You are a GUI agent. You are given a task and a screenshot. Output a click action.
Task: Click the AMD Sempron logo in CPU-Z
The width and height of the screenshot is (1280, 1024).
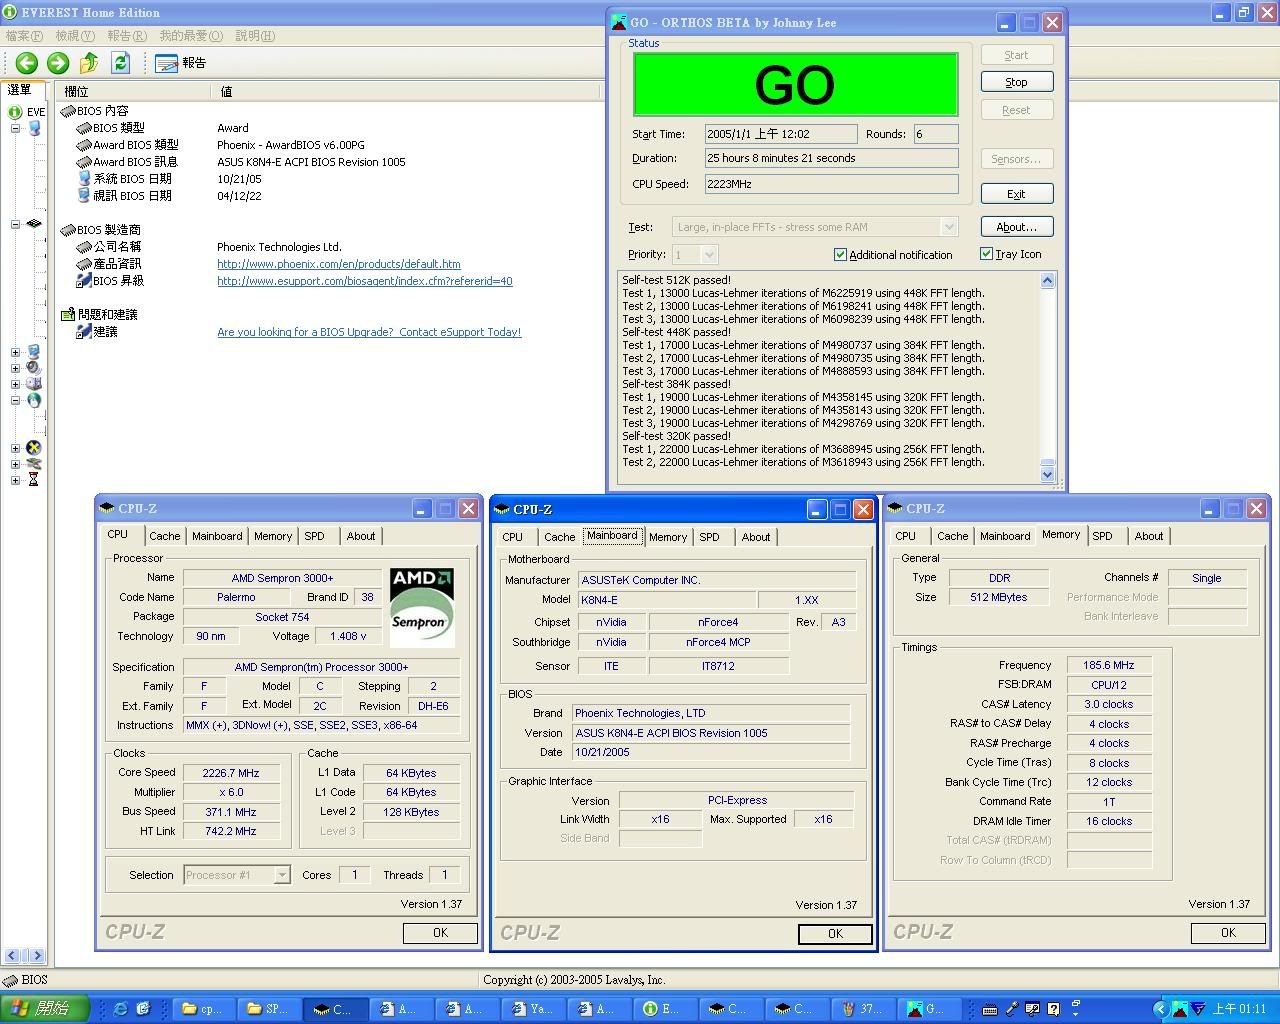(422, 607)
